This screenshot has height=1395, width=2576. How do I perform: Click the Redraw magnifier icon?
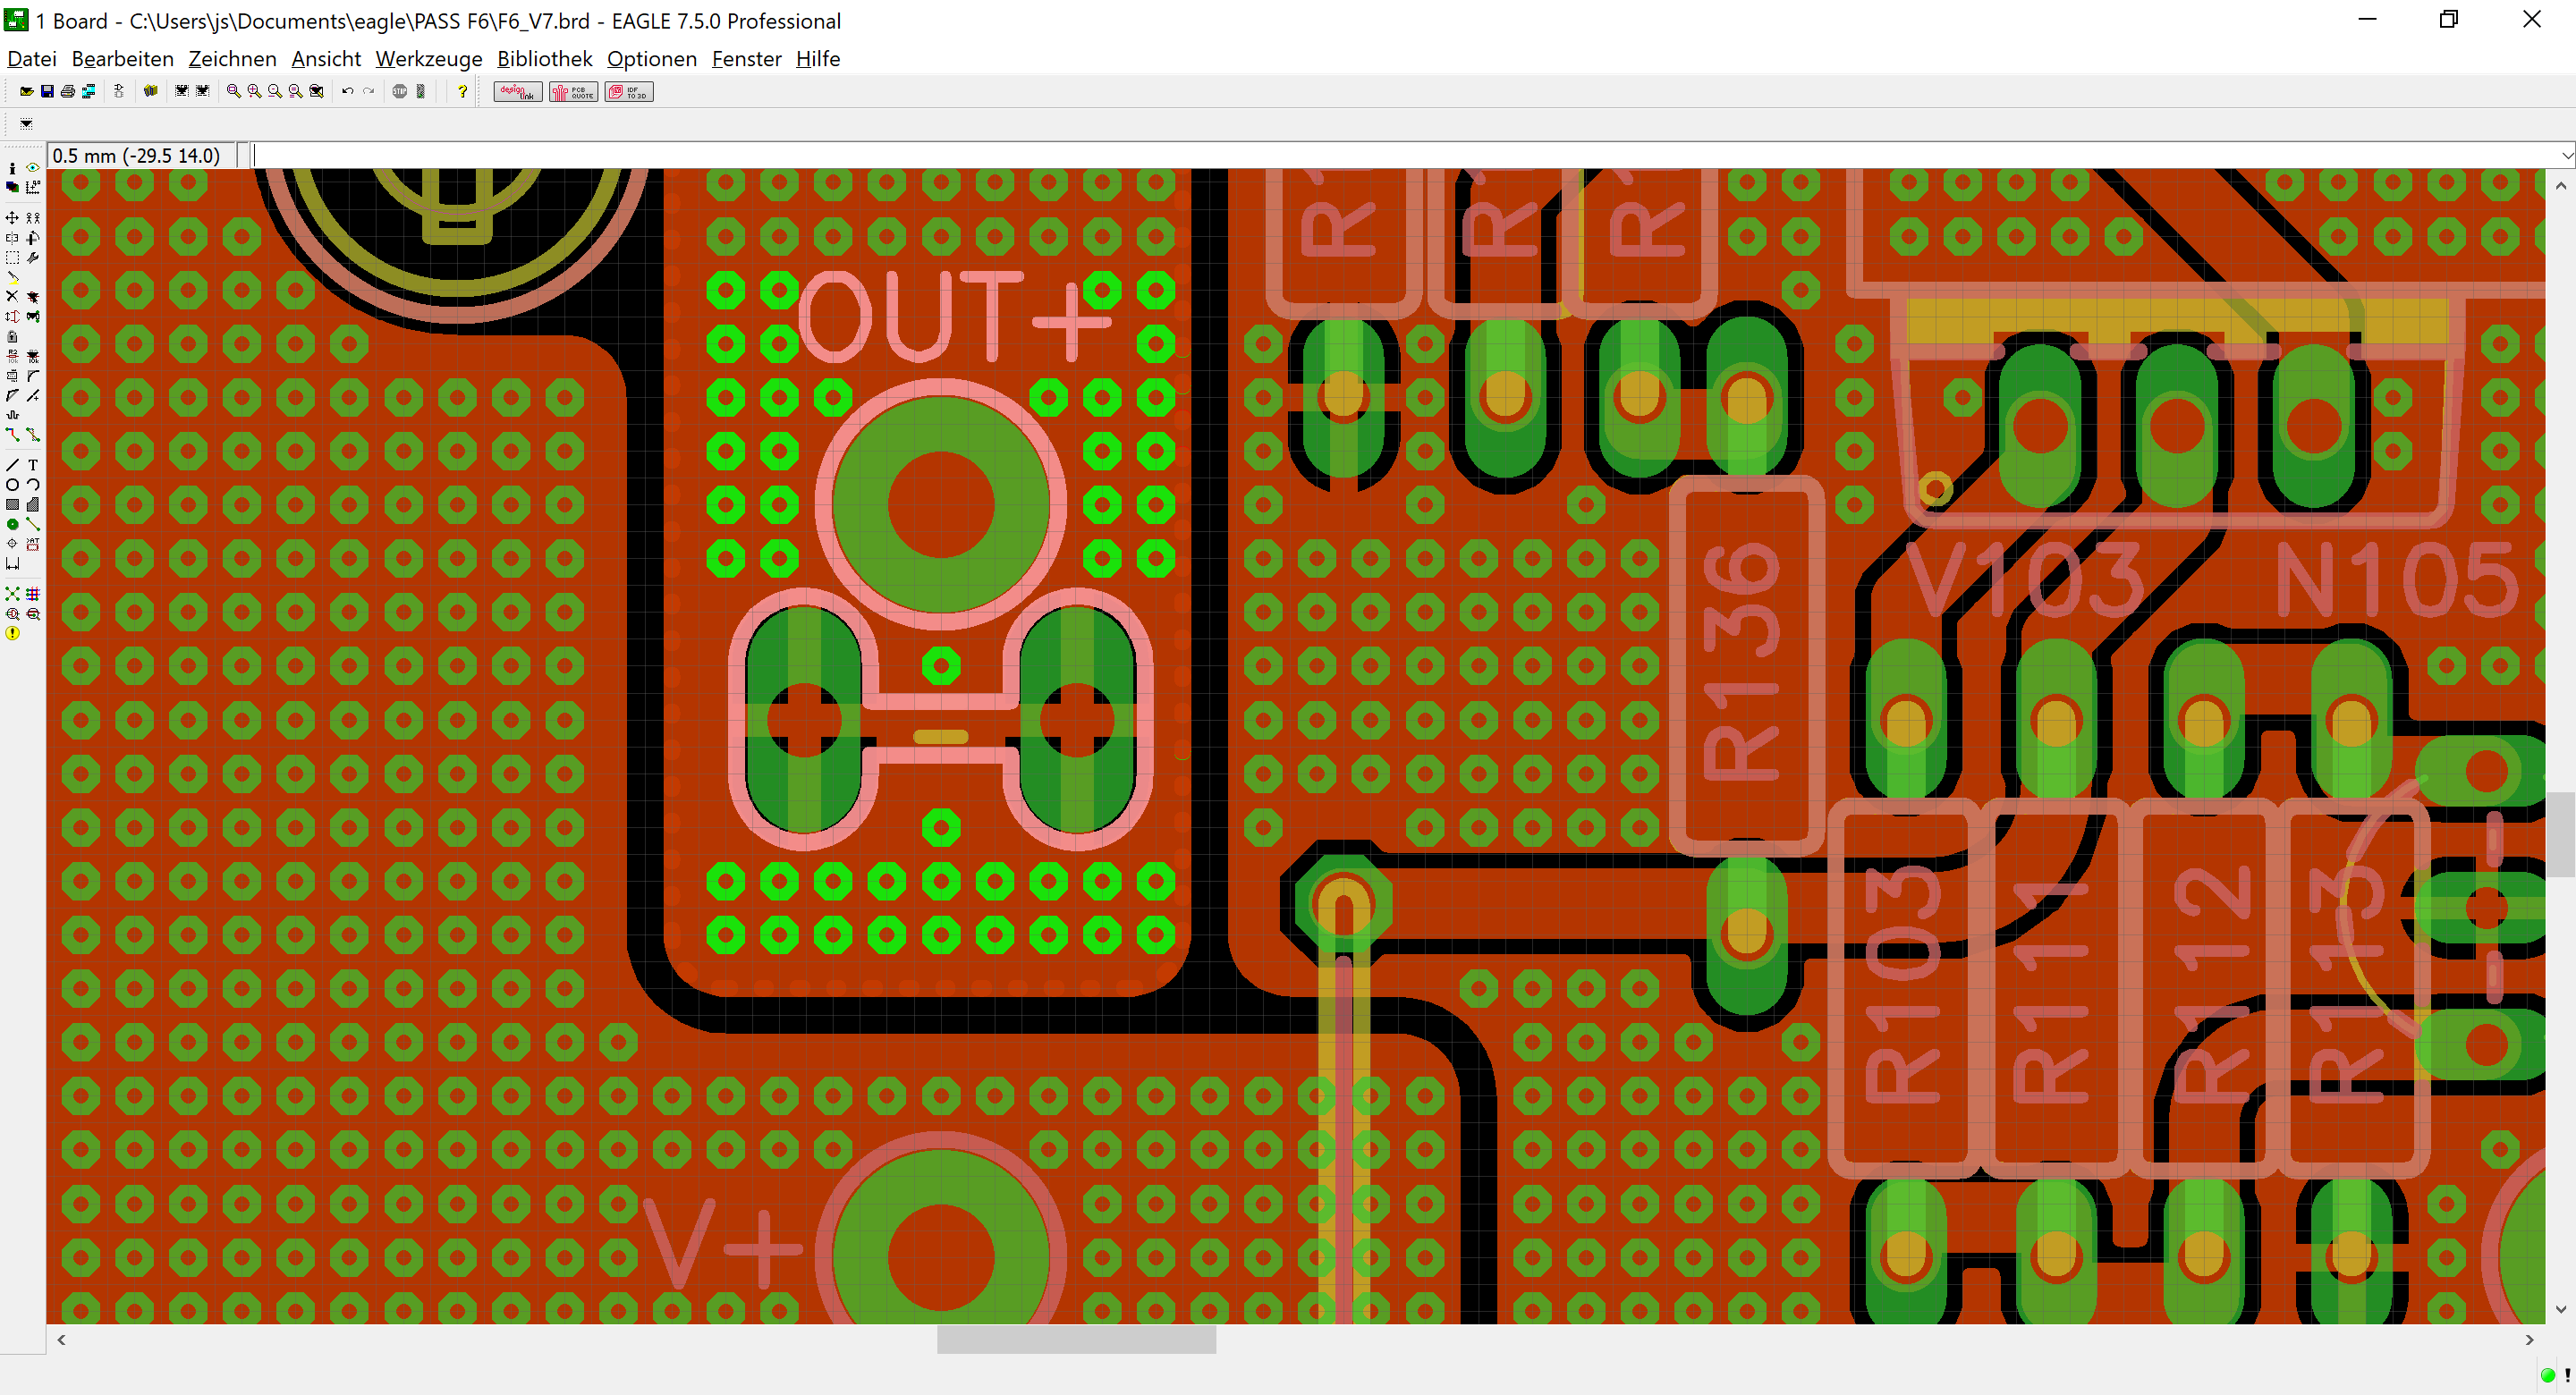click(296, 92)
